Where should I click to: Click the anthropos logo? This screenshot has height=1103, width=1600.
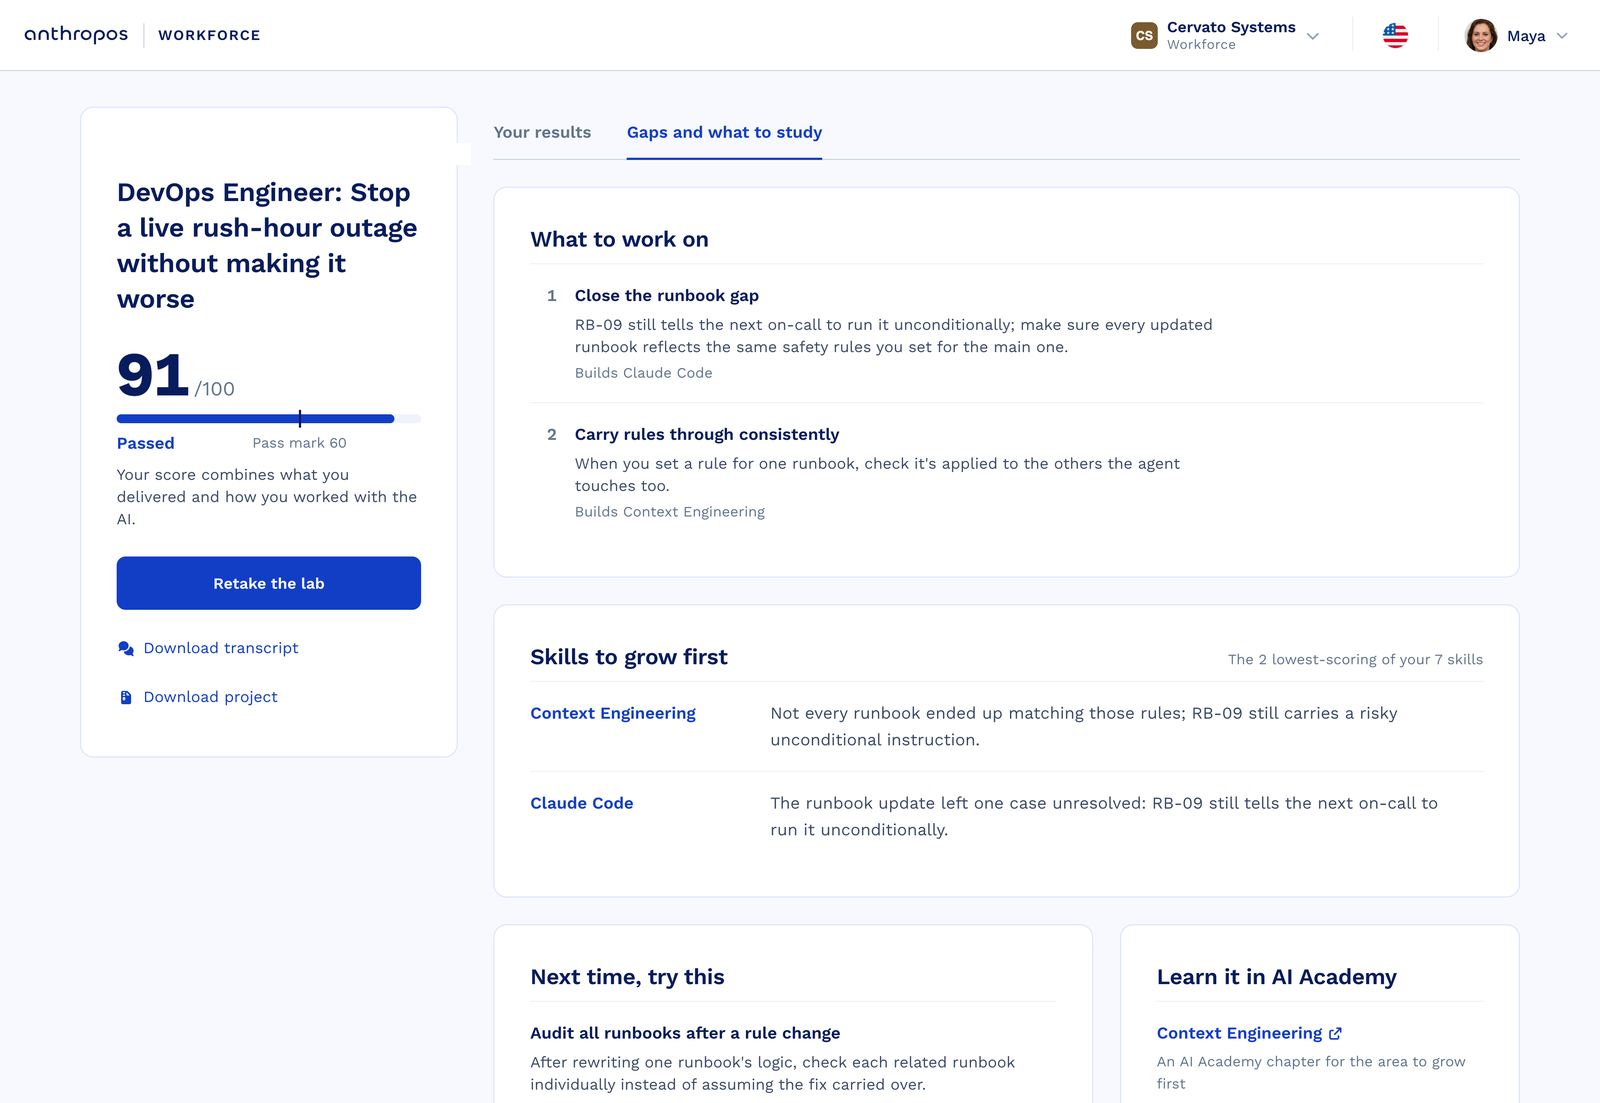[76, 35]
